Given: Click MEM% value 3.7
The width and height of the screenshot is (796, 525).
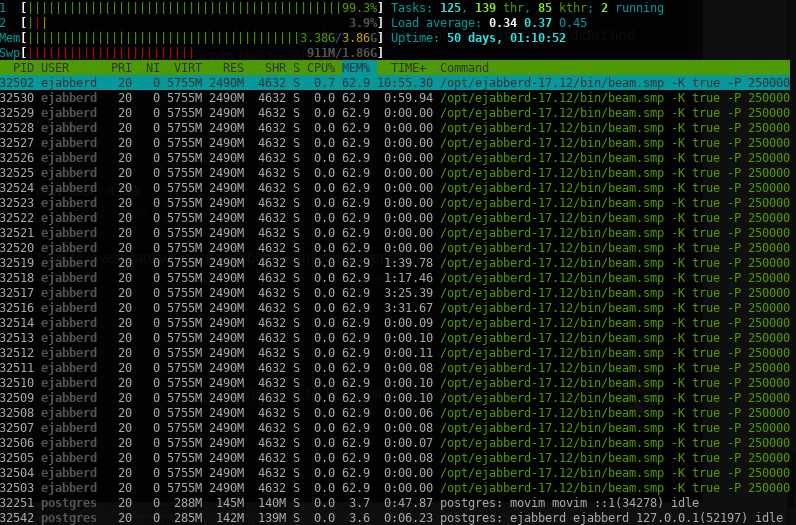Looking at the screenshot, I should click(359, 503).
